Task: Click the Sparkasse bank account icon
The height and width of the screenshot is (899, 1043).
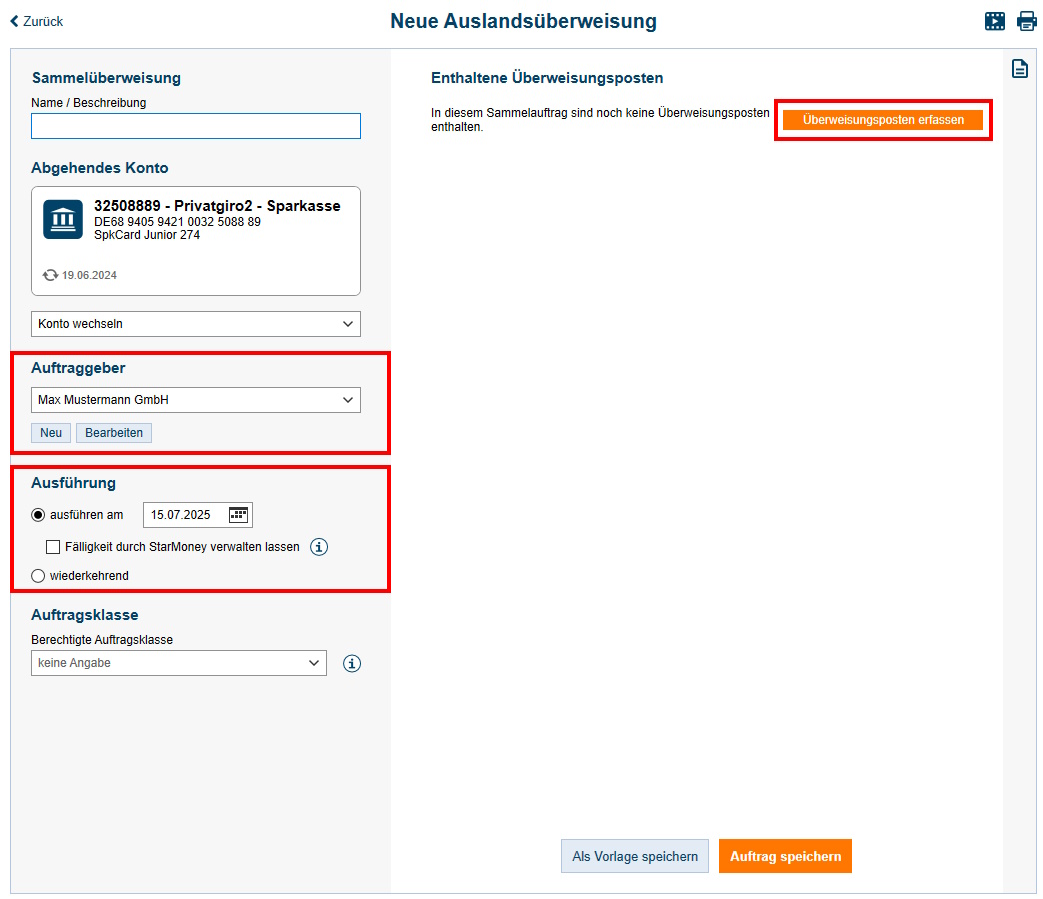Action: [x=63, y=219]
